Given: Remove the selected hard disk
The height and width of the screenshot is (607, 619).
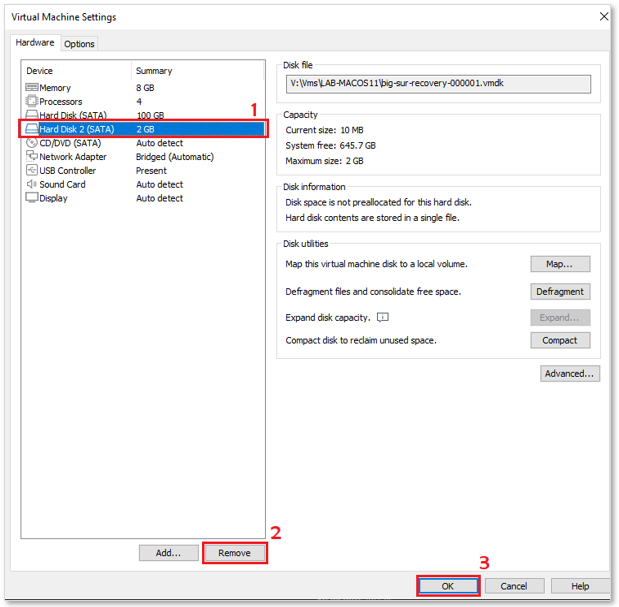Looking at the screenshot, I should click(234, 553).
